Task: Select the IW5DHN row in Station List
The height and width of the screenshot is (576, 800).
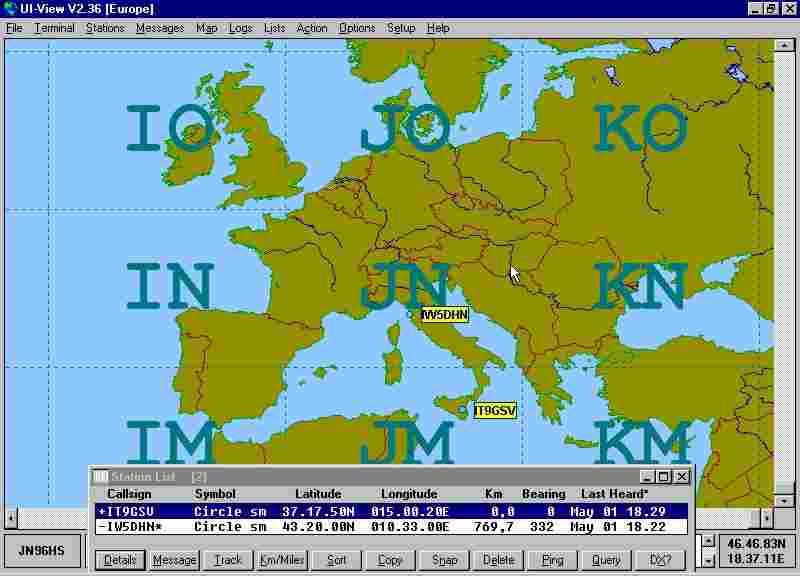Action: point(391,527)
